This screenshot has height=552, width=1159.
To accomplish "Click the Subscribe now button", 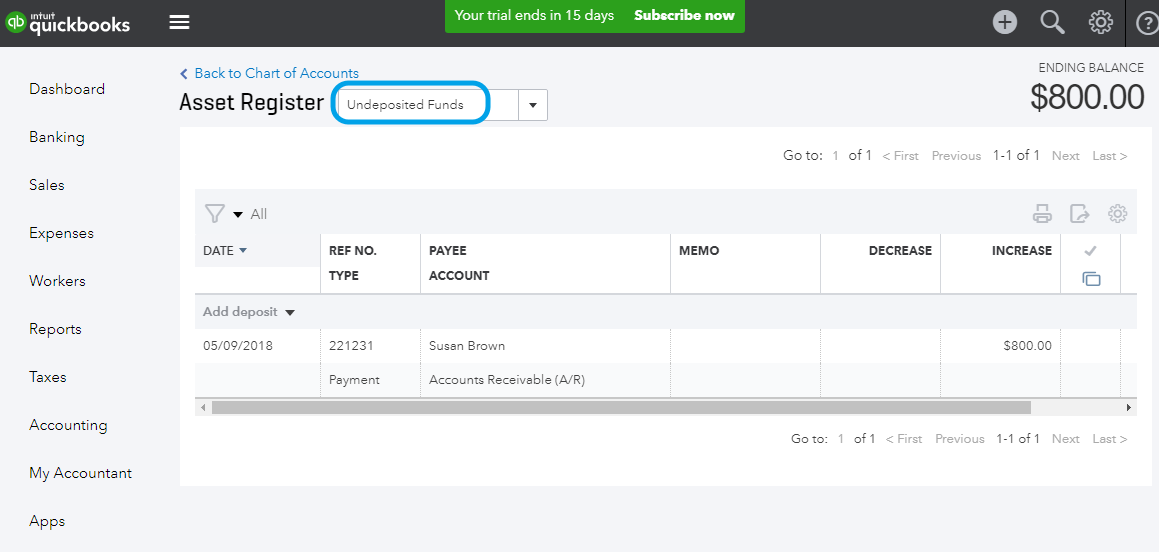I will 684,16.
